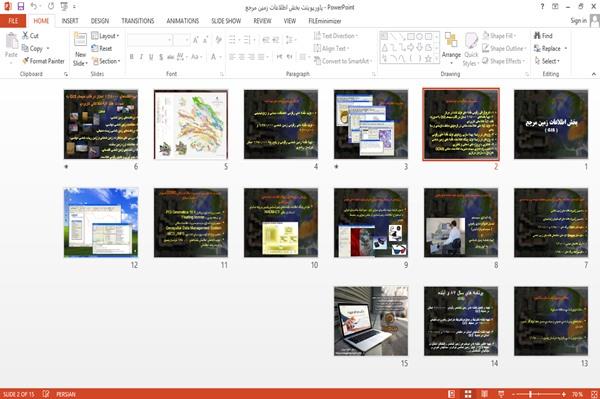Screen dimensions: 600x399
Task: Click the Undo arrow icon
Action: 34,7
